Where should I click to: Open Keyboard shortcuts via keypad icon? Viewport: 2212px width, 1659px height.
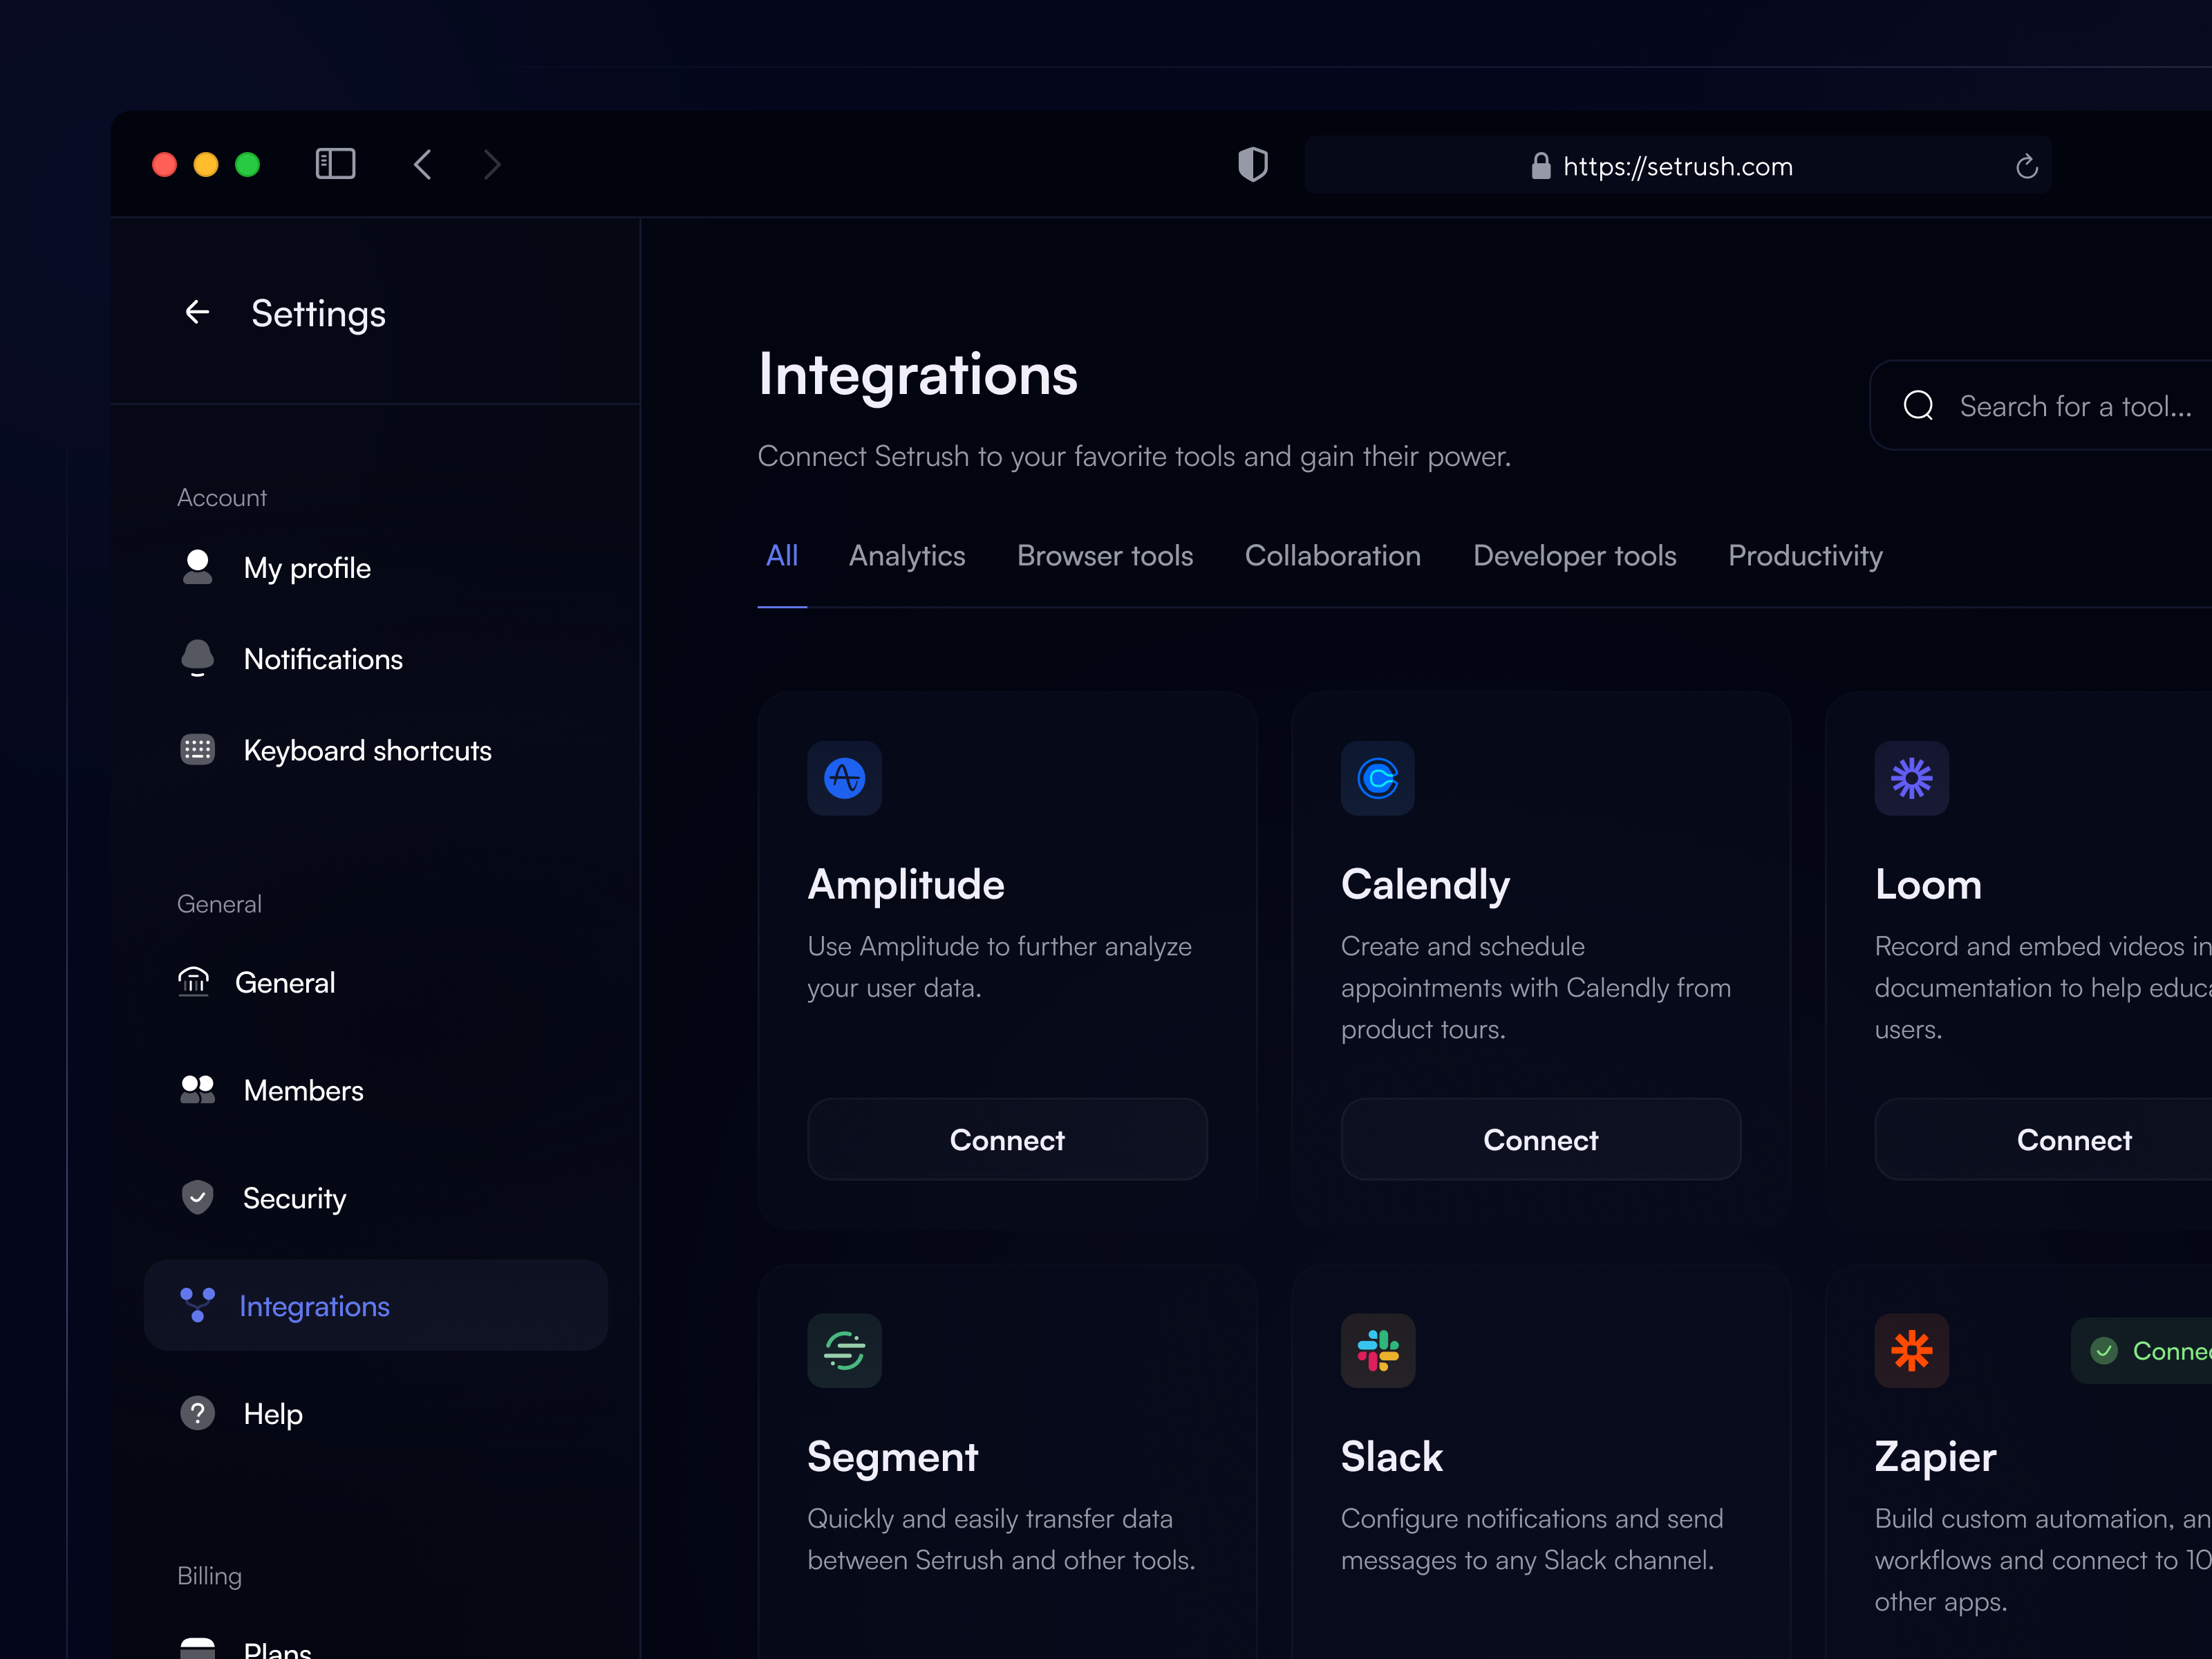[x=197, y=750]
